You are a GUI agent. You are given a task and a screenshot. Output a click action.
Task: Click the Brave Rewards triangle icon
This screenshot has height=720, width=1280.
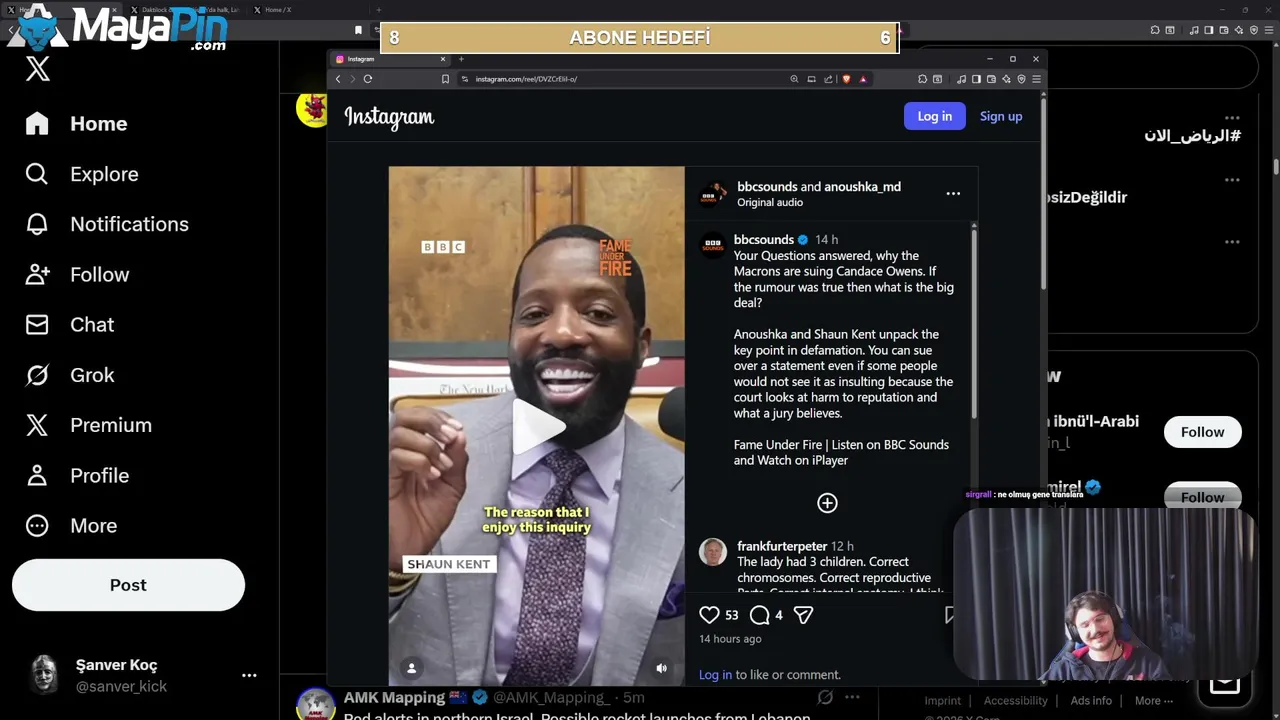click(x=863, y=79)
